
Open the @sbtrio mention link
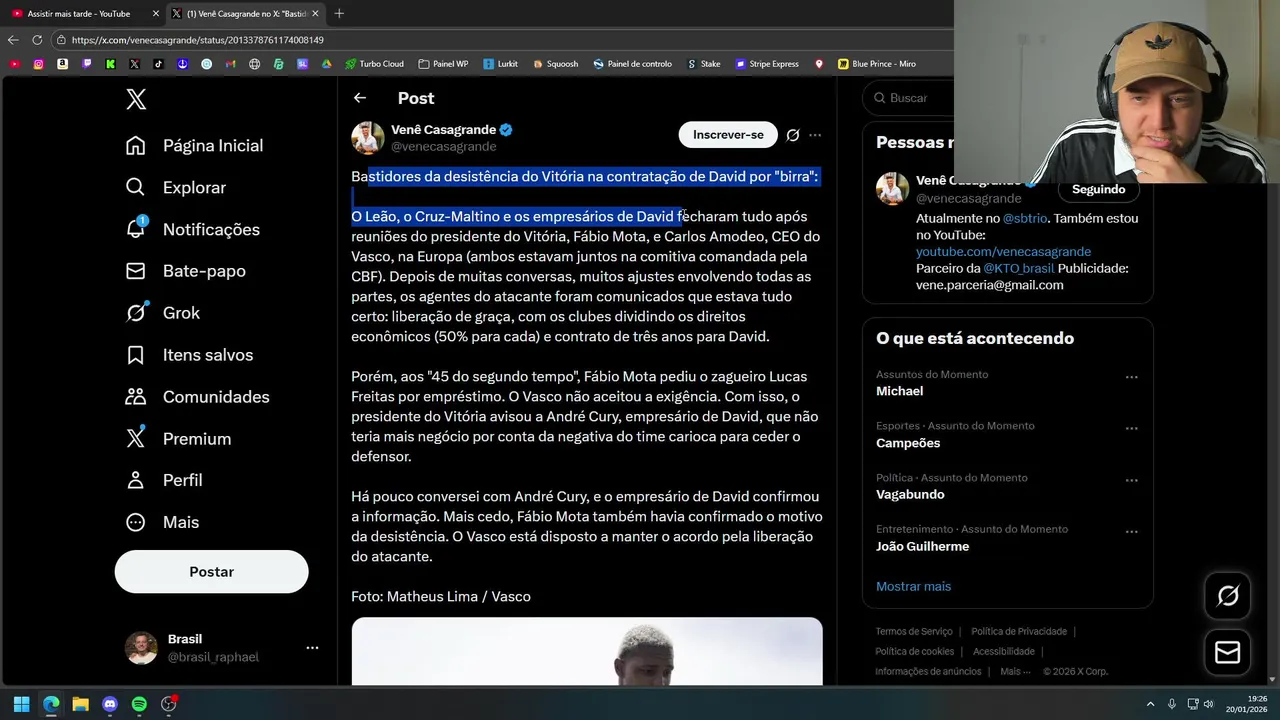click(1025, 218)
